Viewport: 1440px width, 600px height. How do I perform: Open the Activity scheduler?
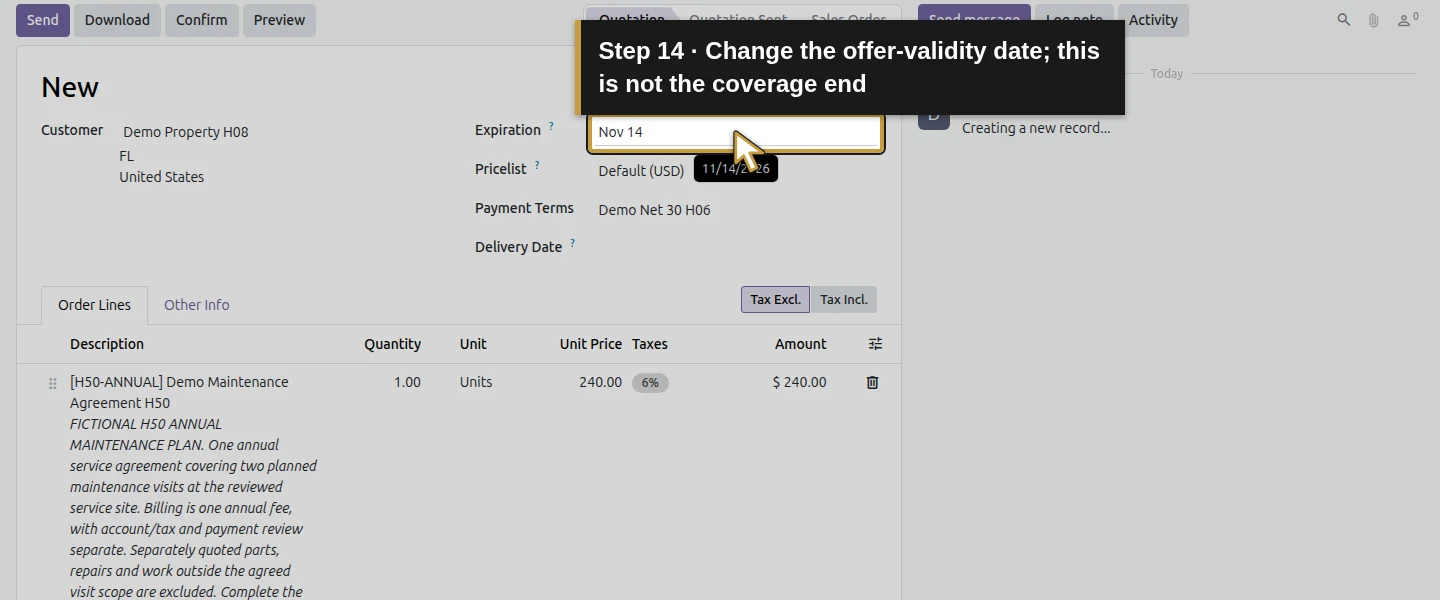coord(1153,20)
